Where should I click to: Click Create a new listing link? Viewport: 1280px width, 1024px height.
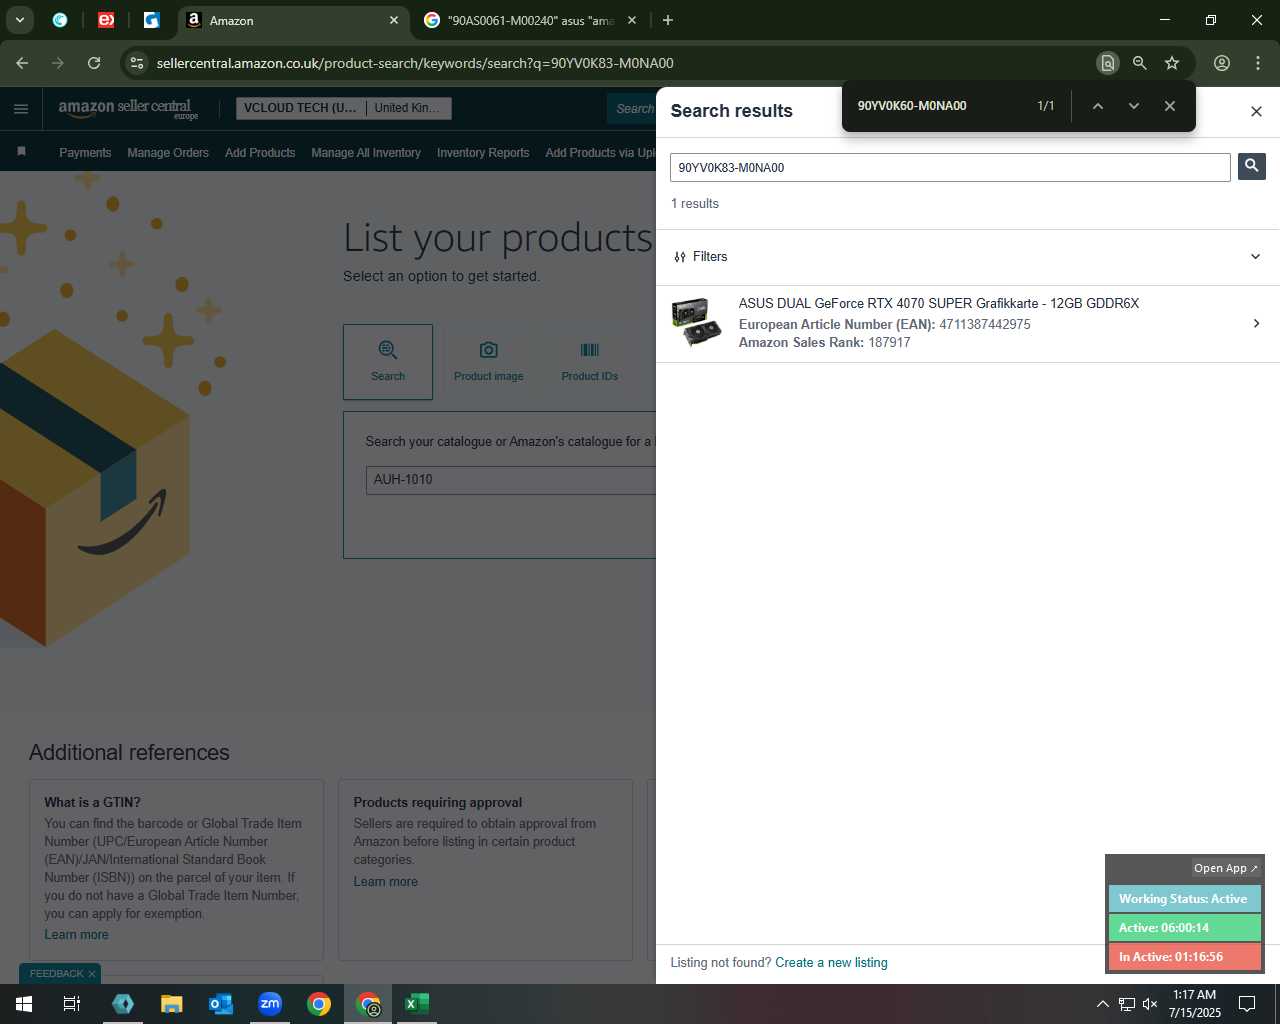pos(831,962)
